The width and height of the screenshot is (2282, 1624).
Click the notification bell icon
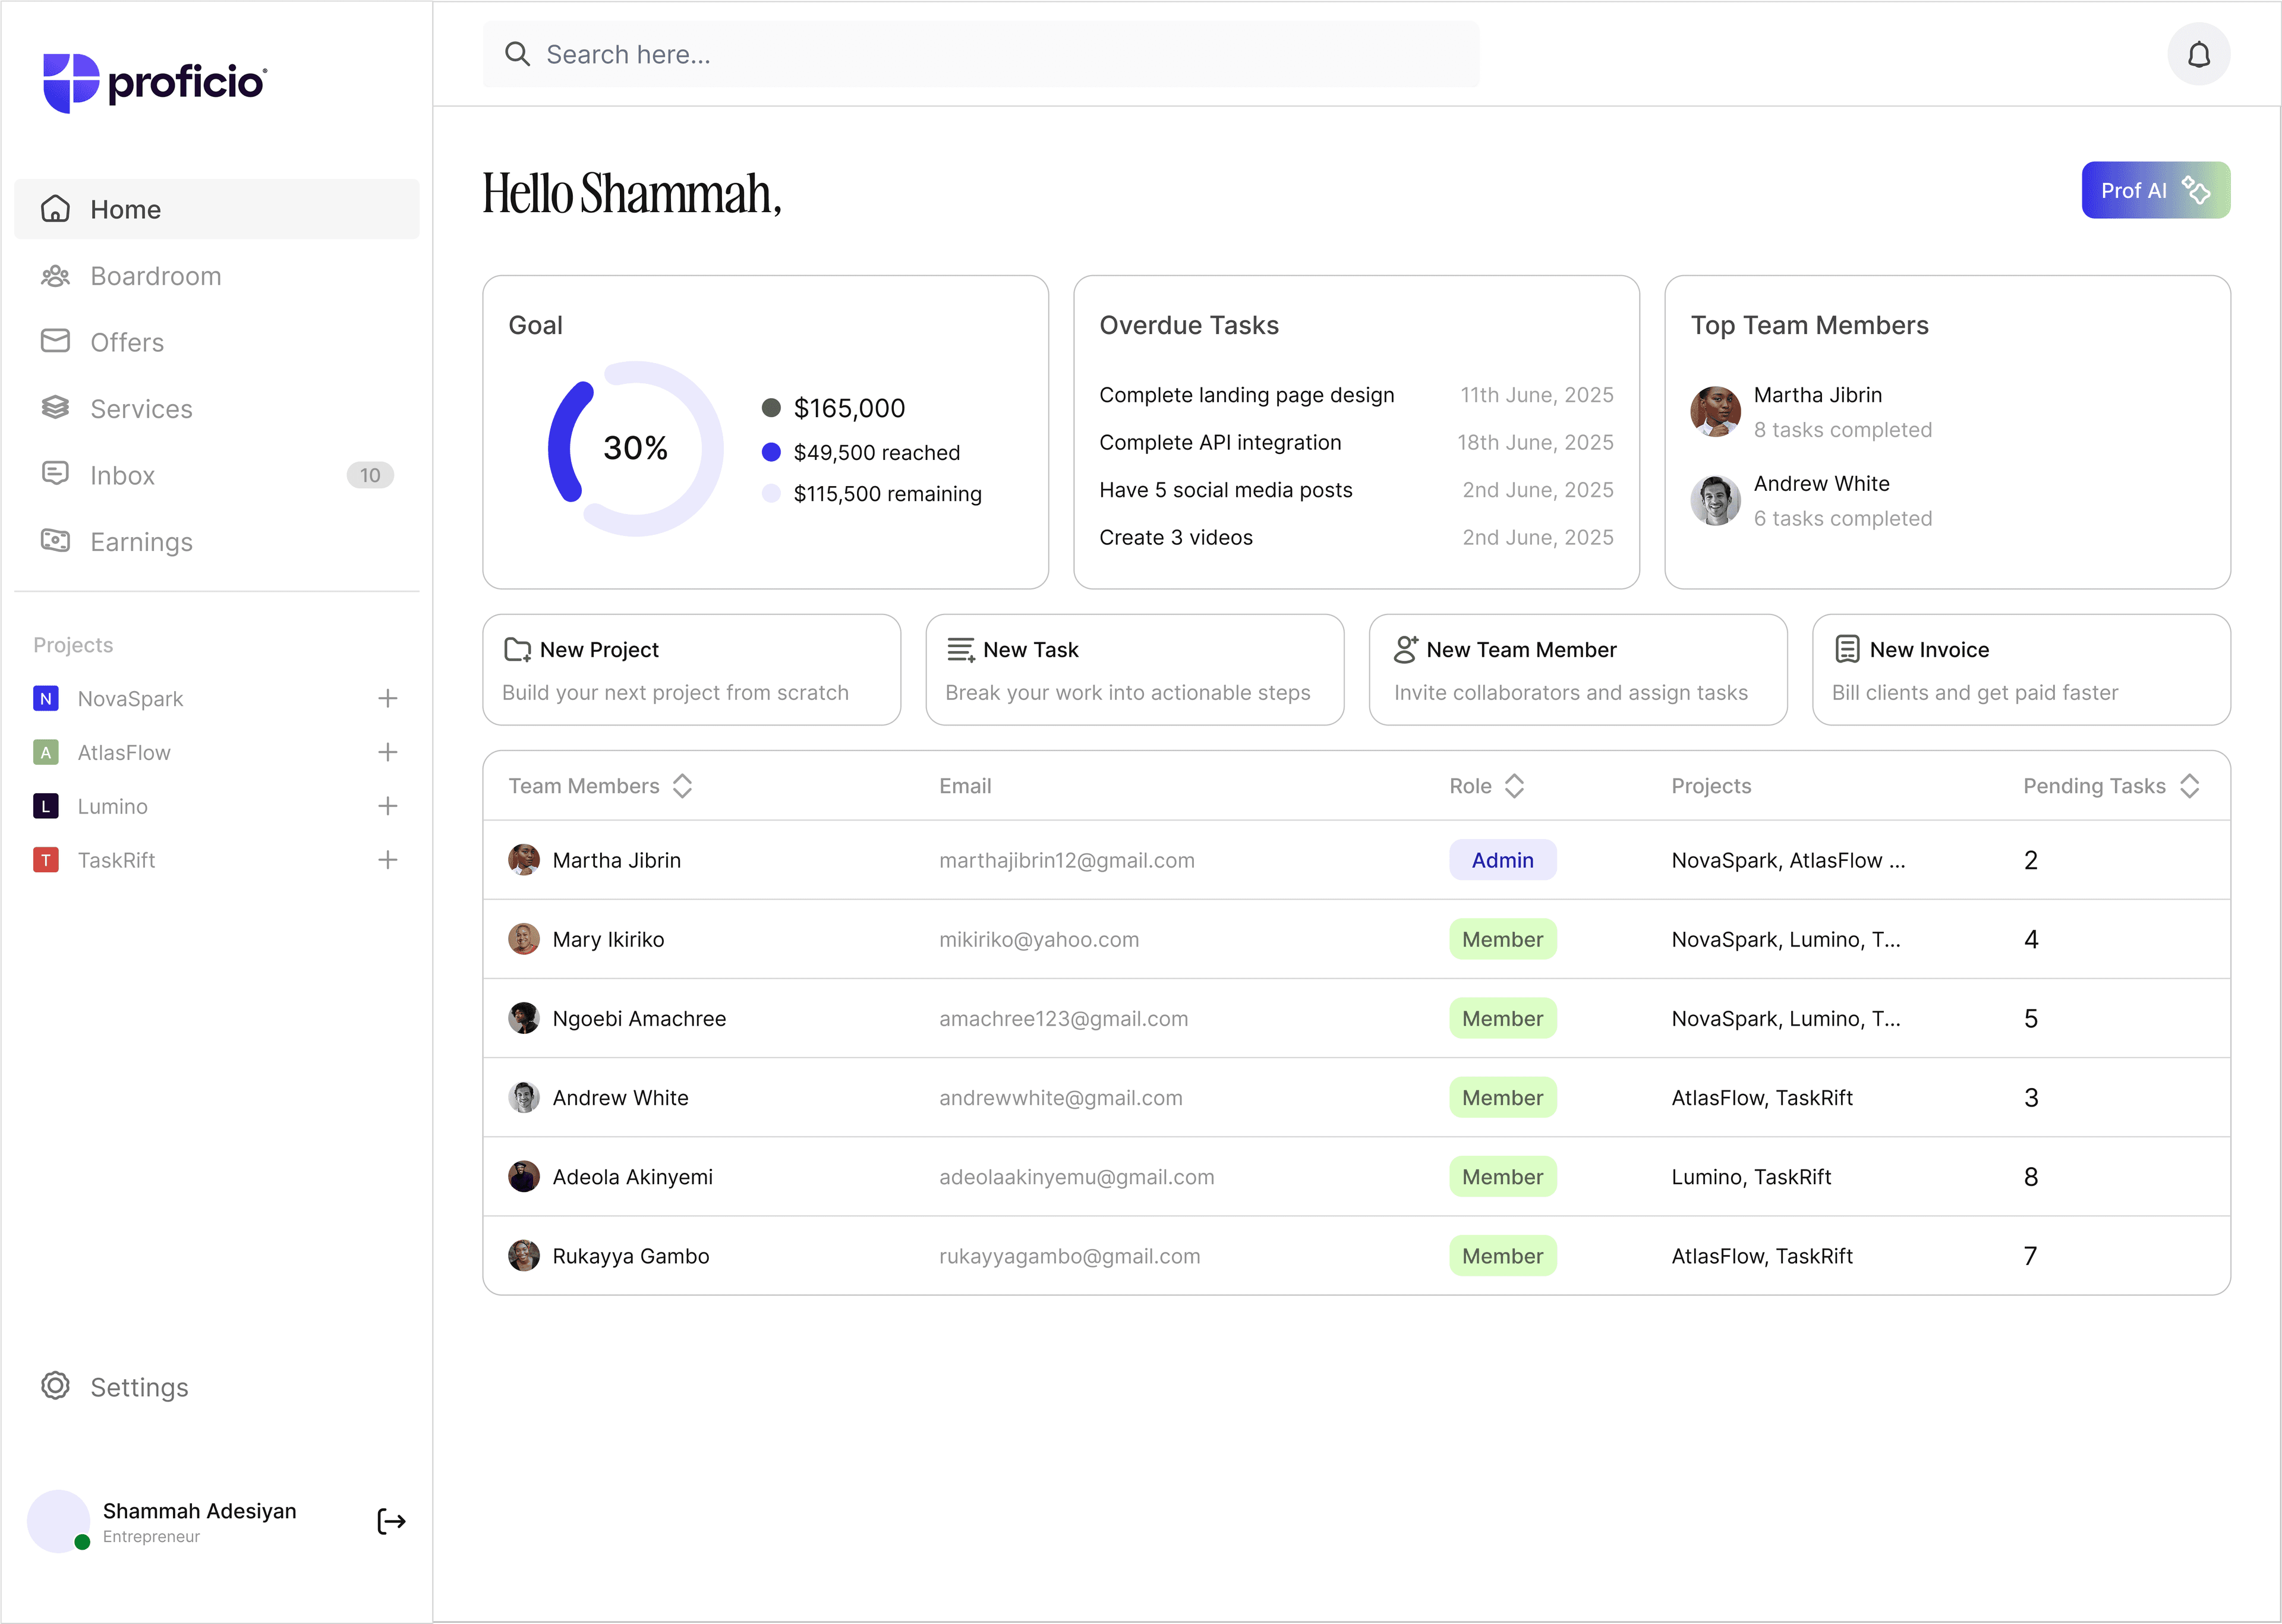point(2198,54)
